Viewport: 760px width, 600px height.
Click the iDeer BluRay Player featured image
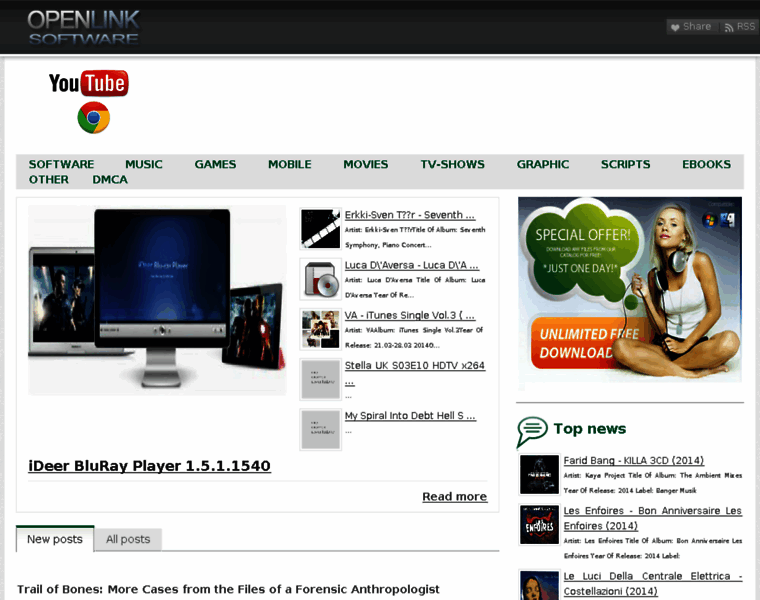157,300
